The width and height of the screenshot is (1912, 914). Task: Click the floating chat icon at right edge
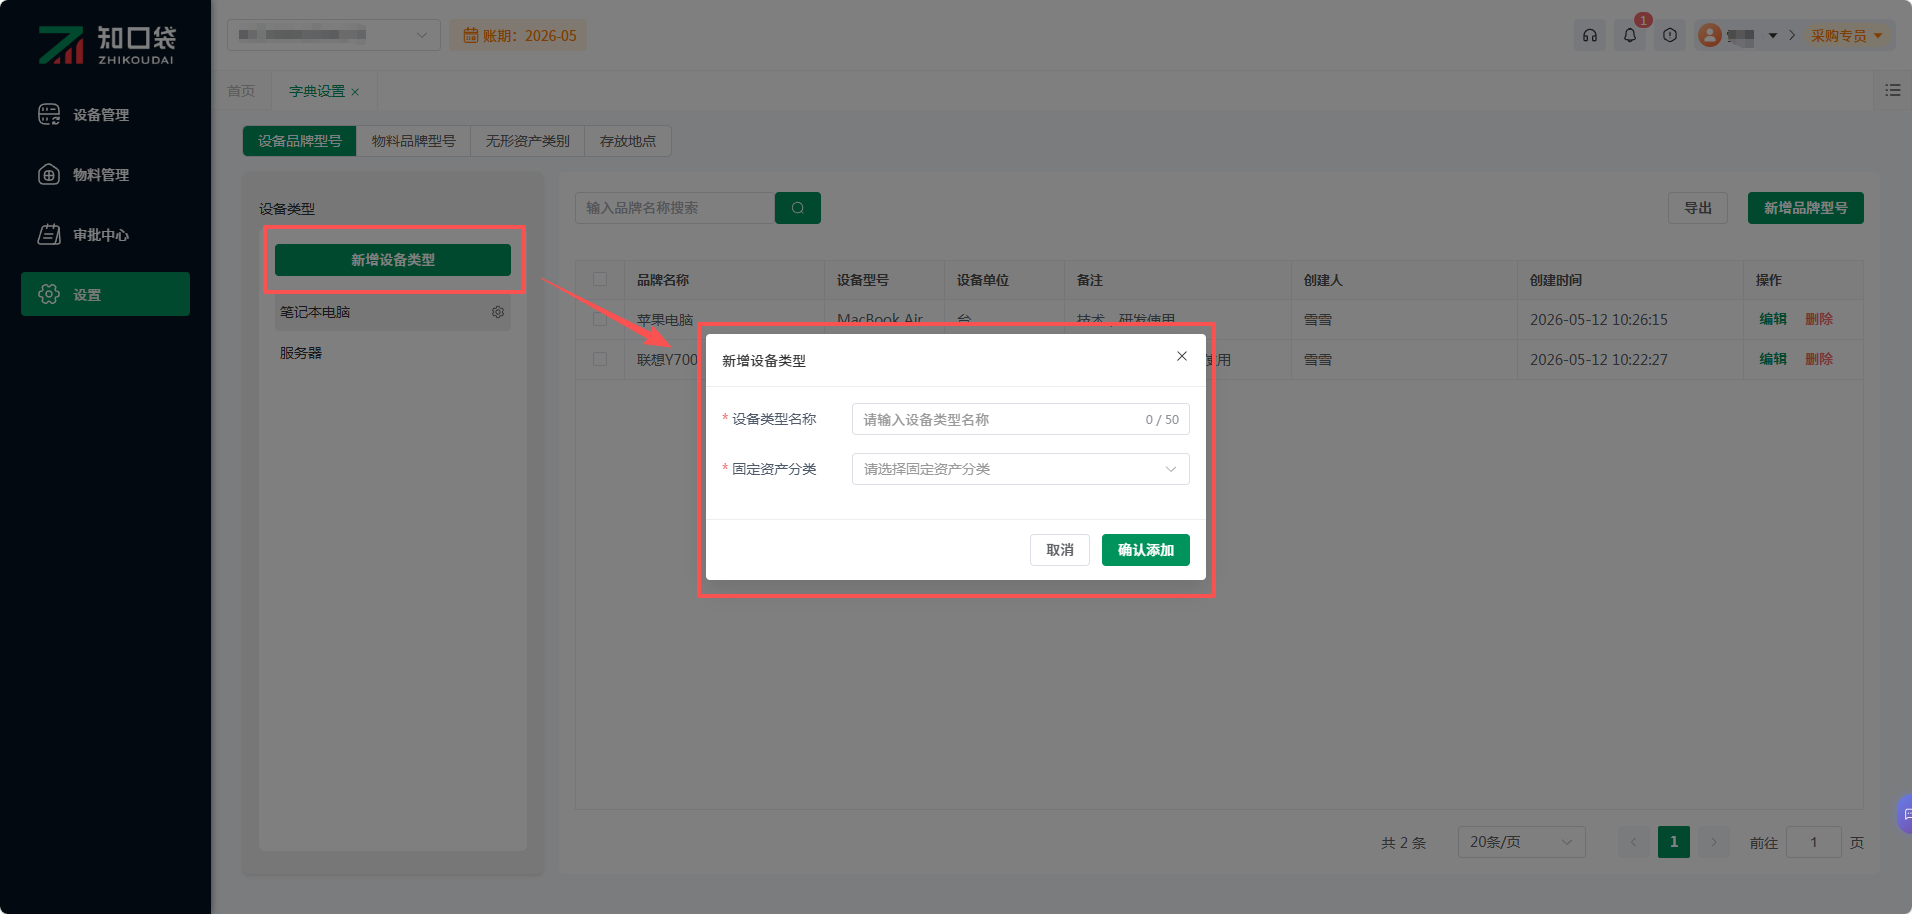pos(1905,814)
